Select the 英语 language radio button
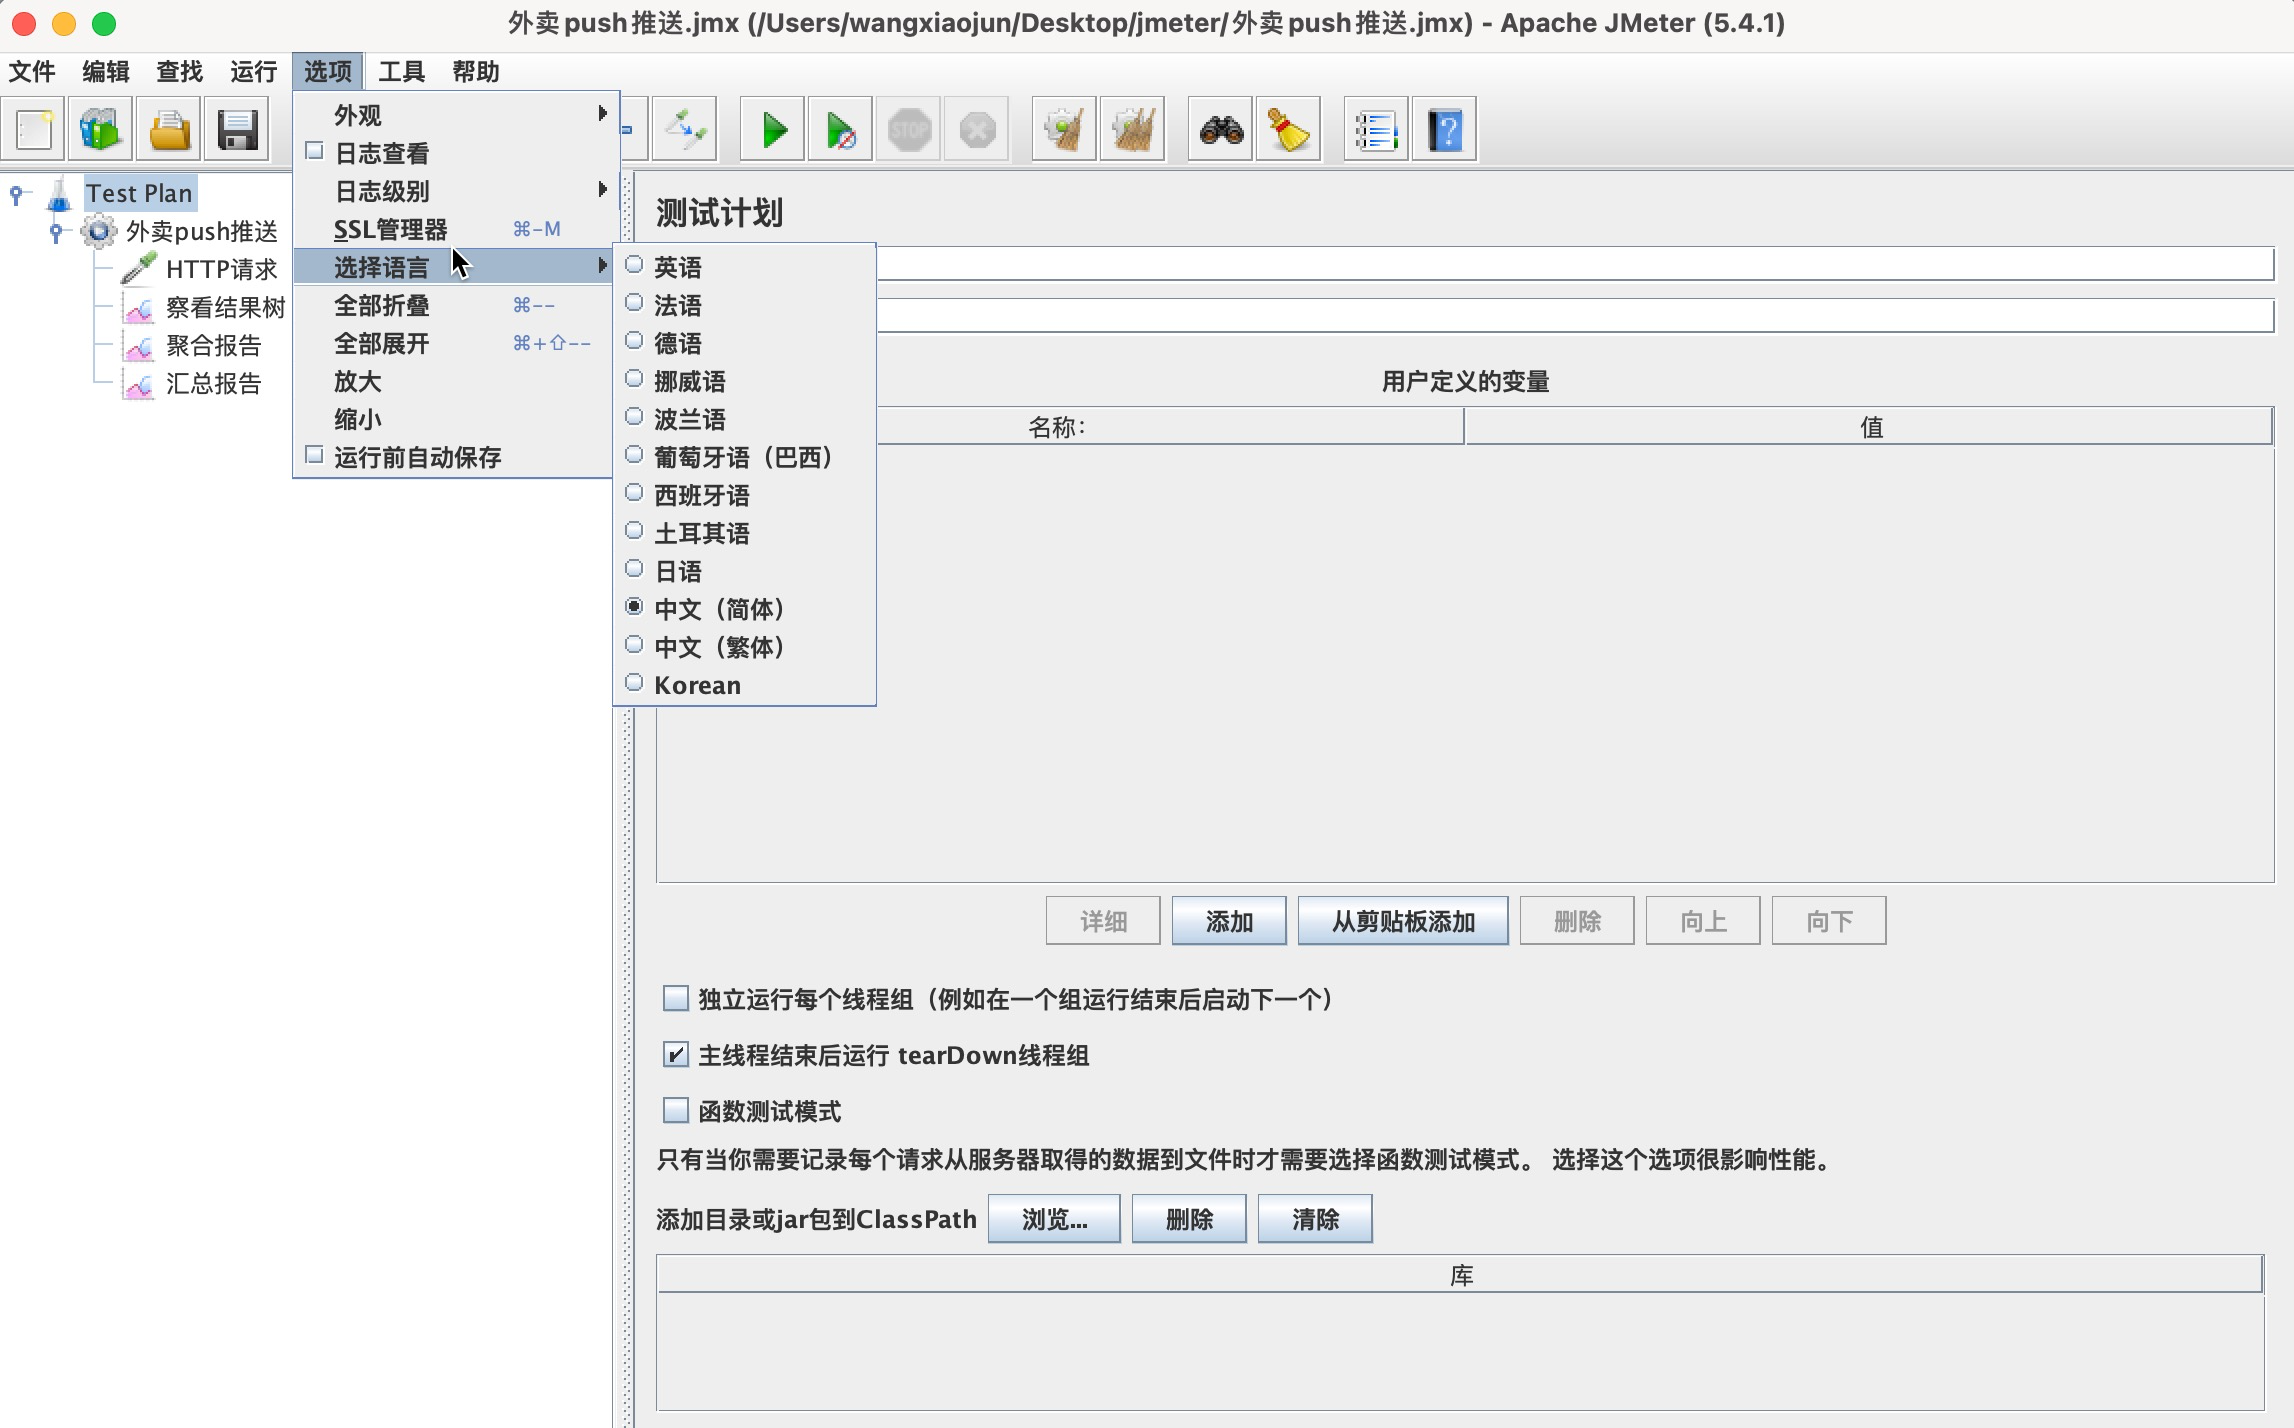Viewport: 2294px width, 1428px height. coord(634,266)
